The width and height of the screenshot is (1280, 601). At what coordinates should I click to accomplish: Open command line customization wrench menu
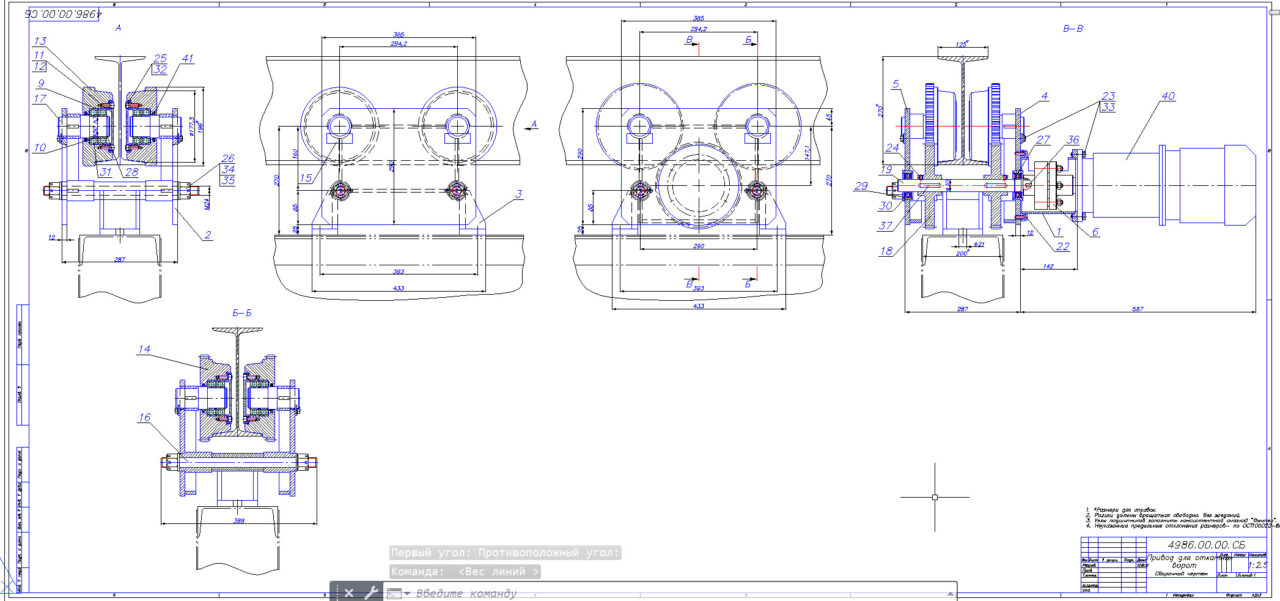tap(370, 593)
